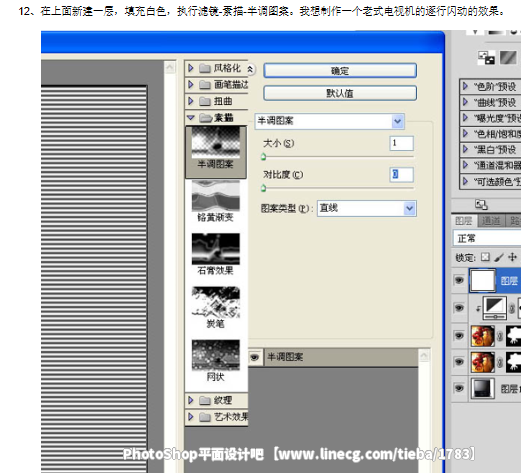Toggle the lock position move icon

coord(512,257)
